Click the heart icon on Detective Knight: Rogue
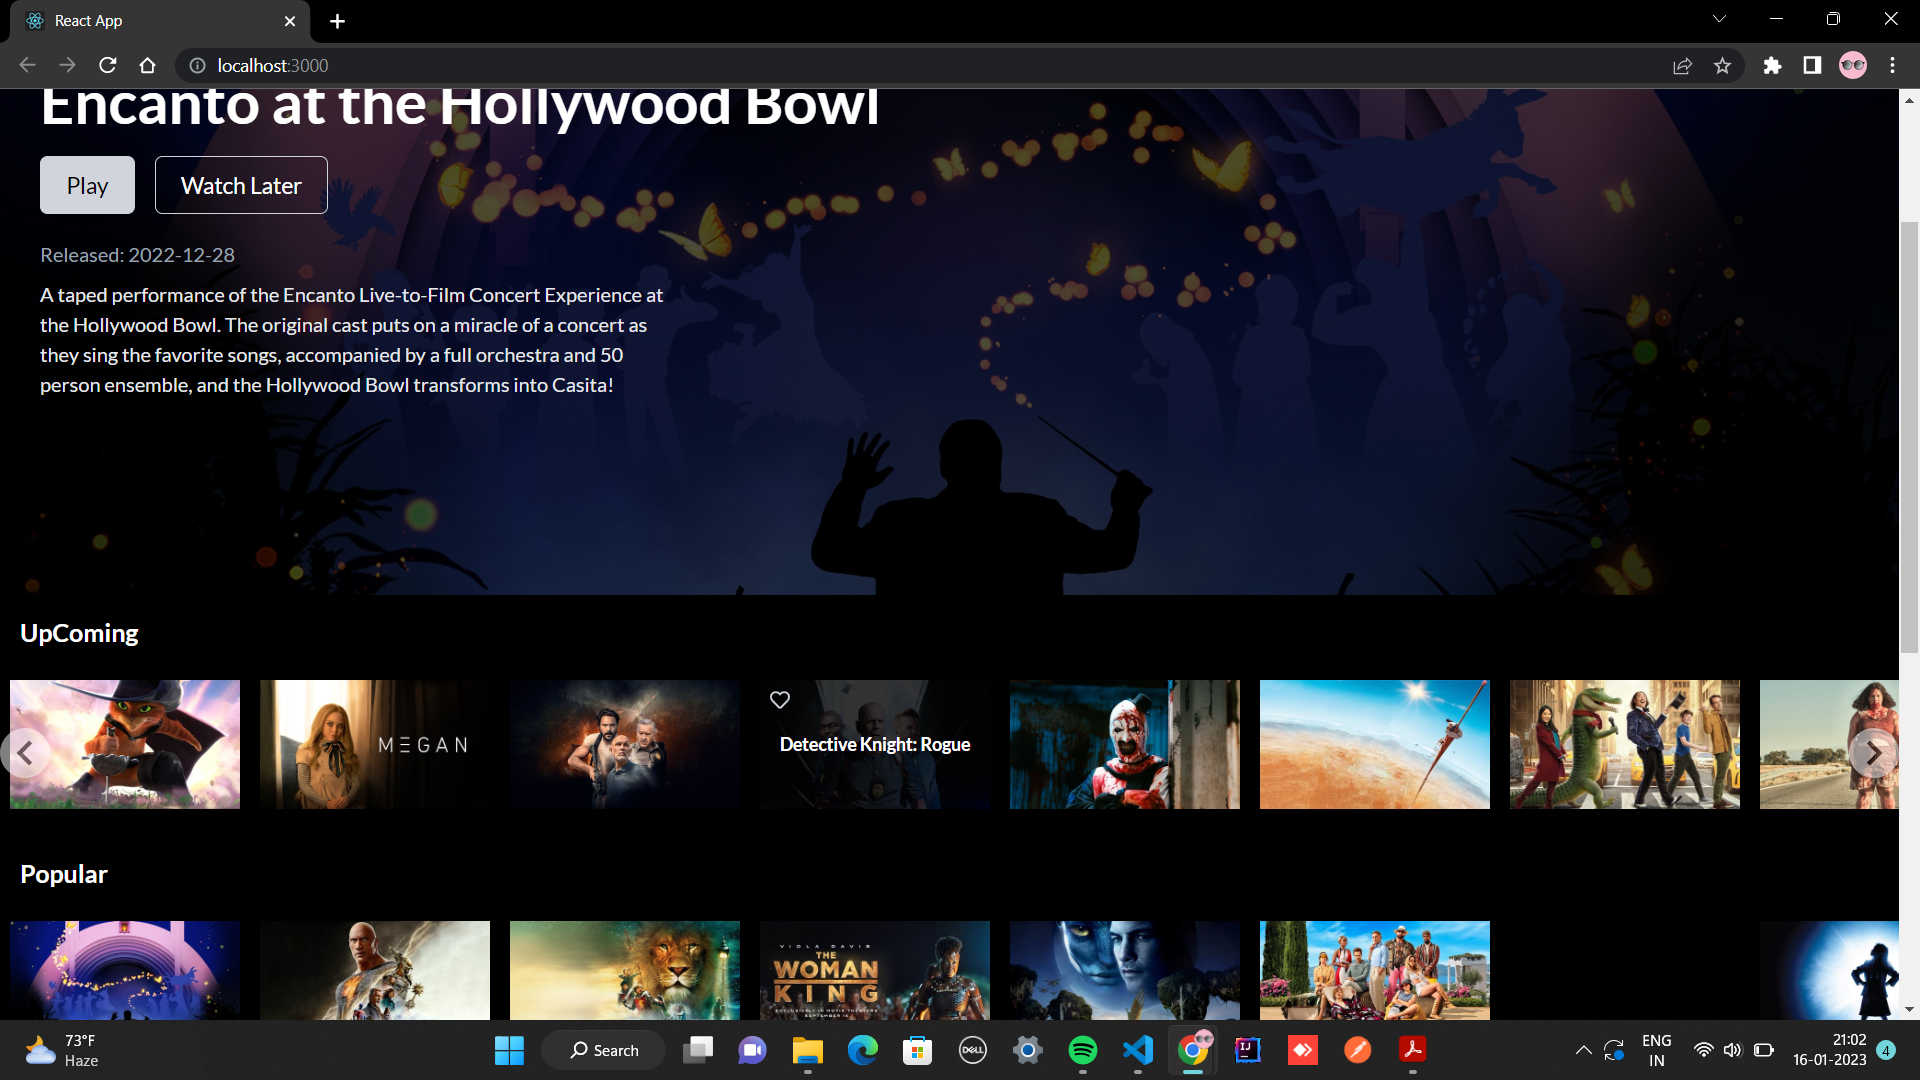Viewport: 1920px width, 1080px height. tap(780, 700)
